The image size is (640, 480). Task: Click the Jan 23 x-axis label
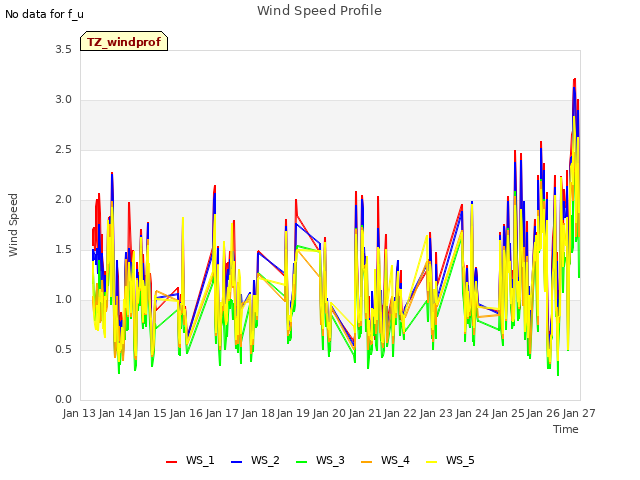436,413
